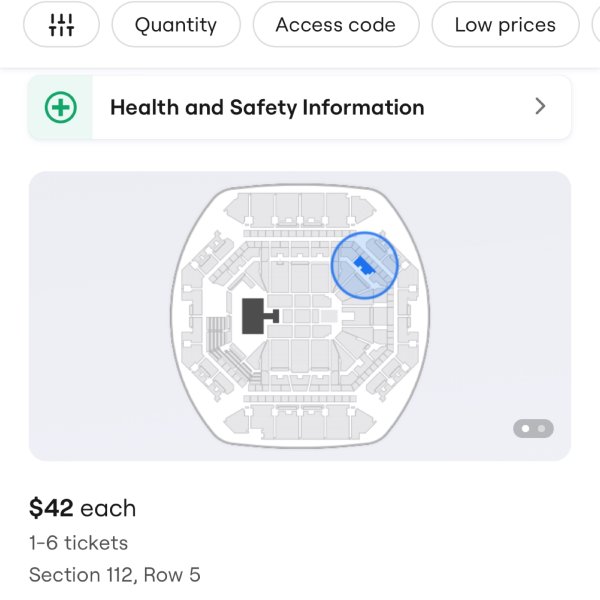Screen dimensions: 600x600
Task: Expand Health and Safety chevron arrow
Action: [540, 106]
